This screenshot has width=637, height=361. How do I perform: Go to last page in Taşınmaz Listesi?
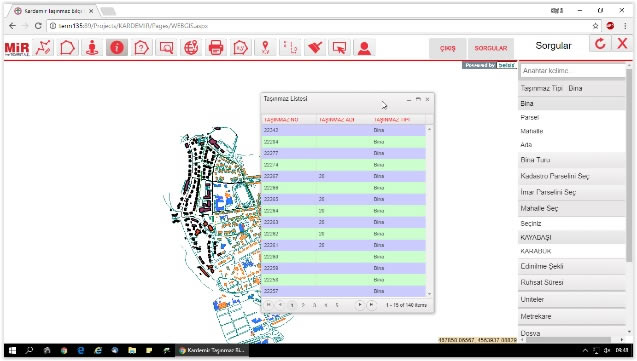point(371,305)
